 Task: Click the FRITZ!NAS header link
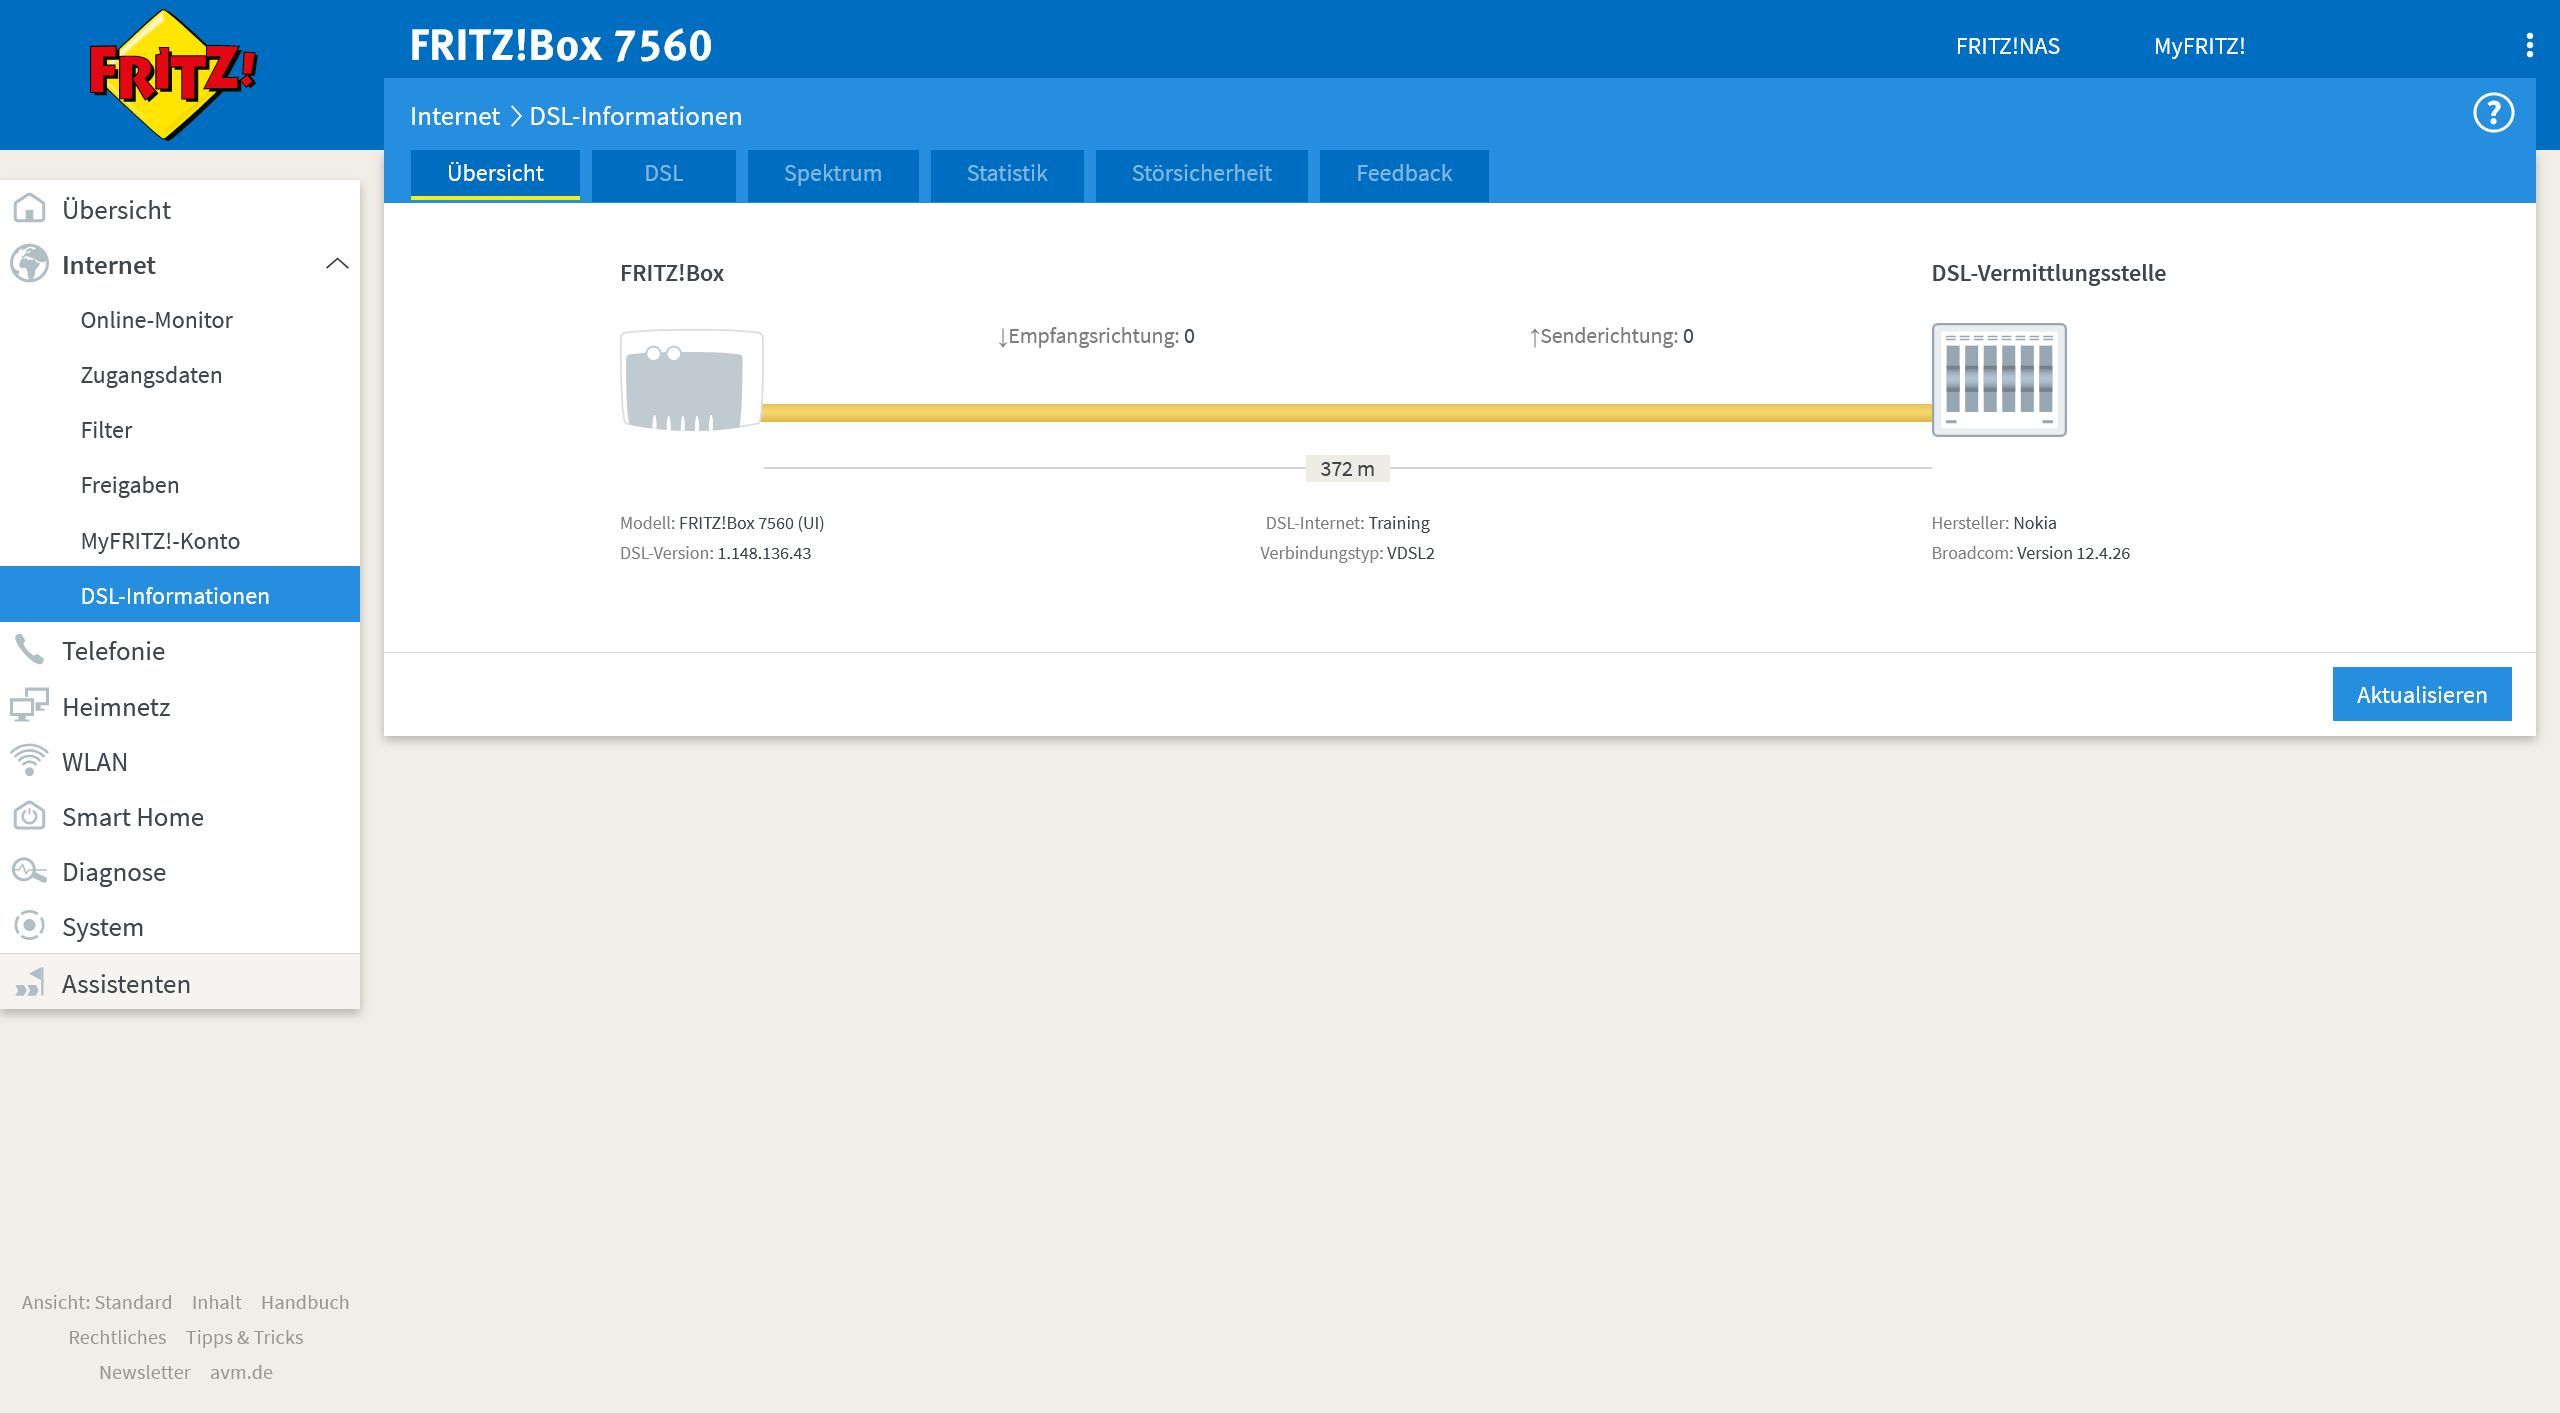pos(2007,46)
